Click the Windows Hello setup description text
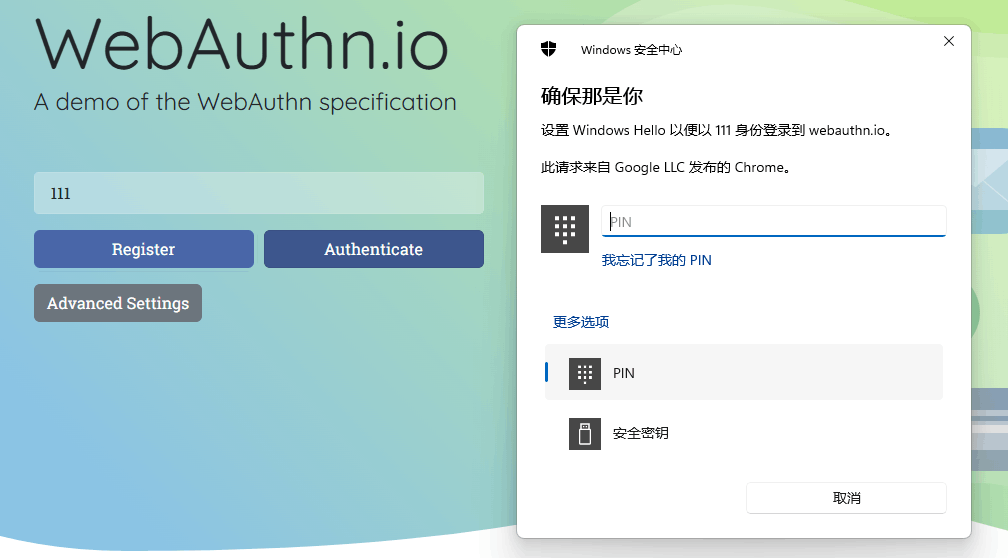Screen dimensions: 1008x558 tap(716, 130)
